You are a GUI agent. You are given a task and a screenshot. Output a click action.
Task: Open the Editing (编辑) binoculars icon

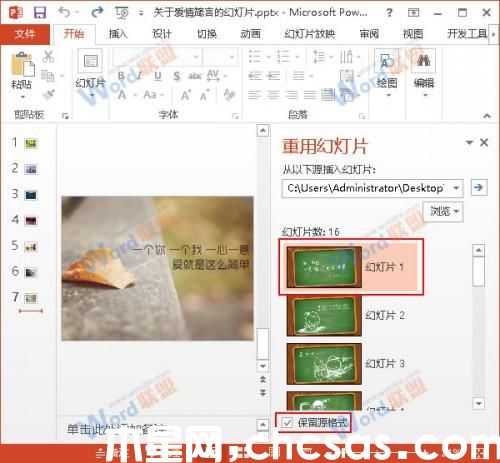tap(423, 61)
